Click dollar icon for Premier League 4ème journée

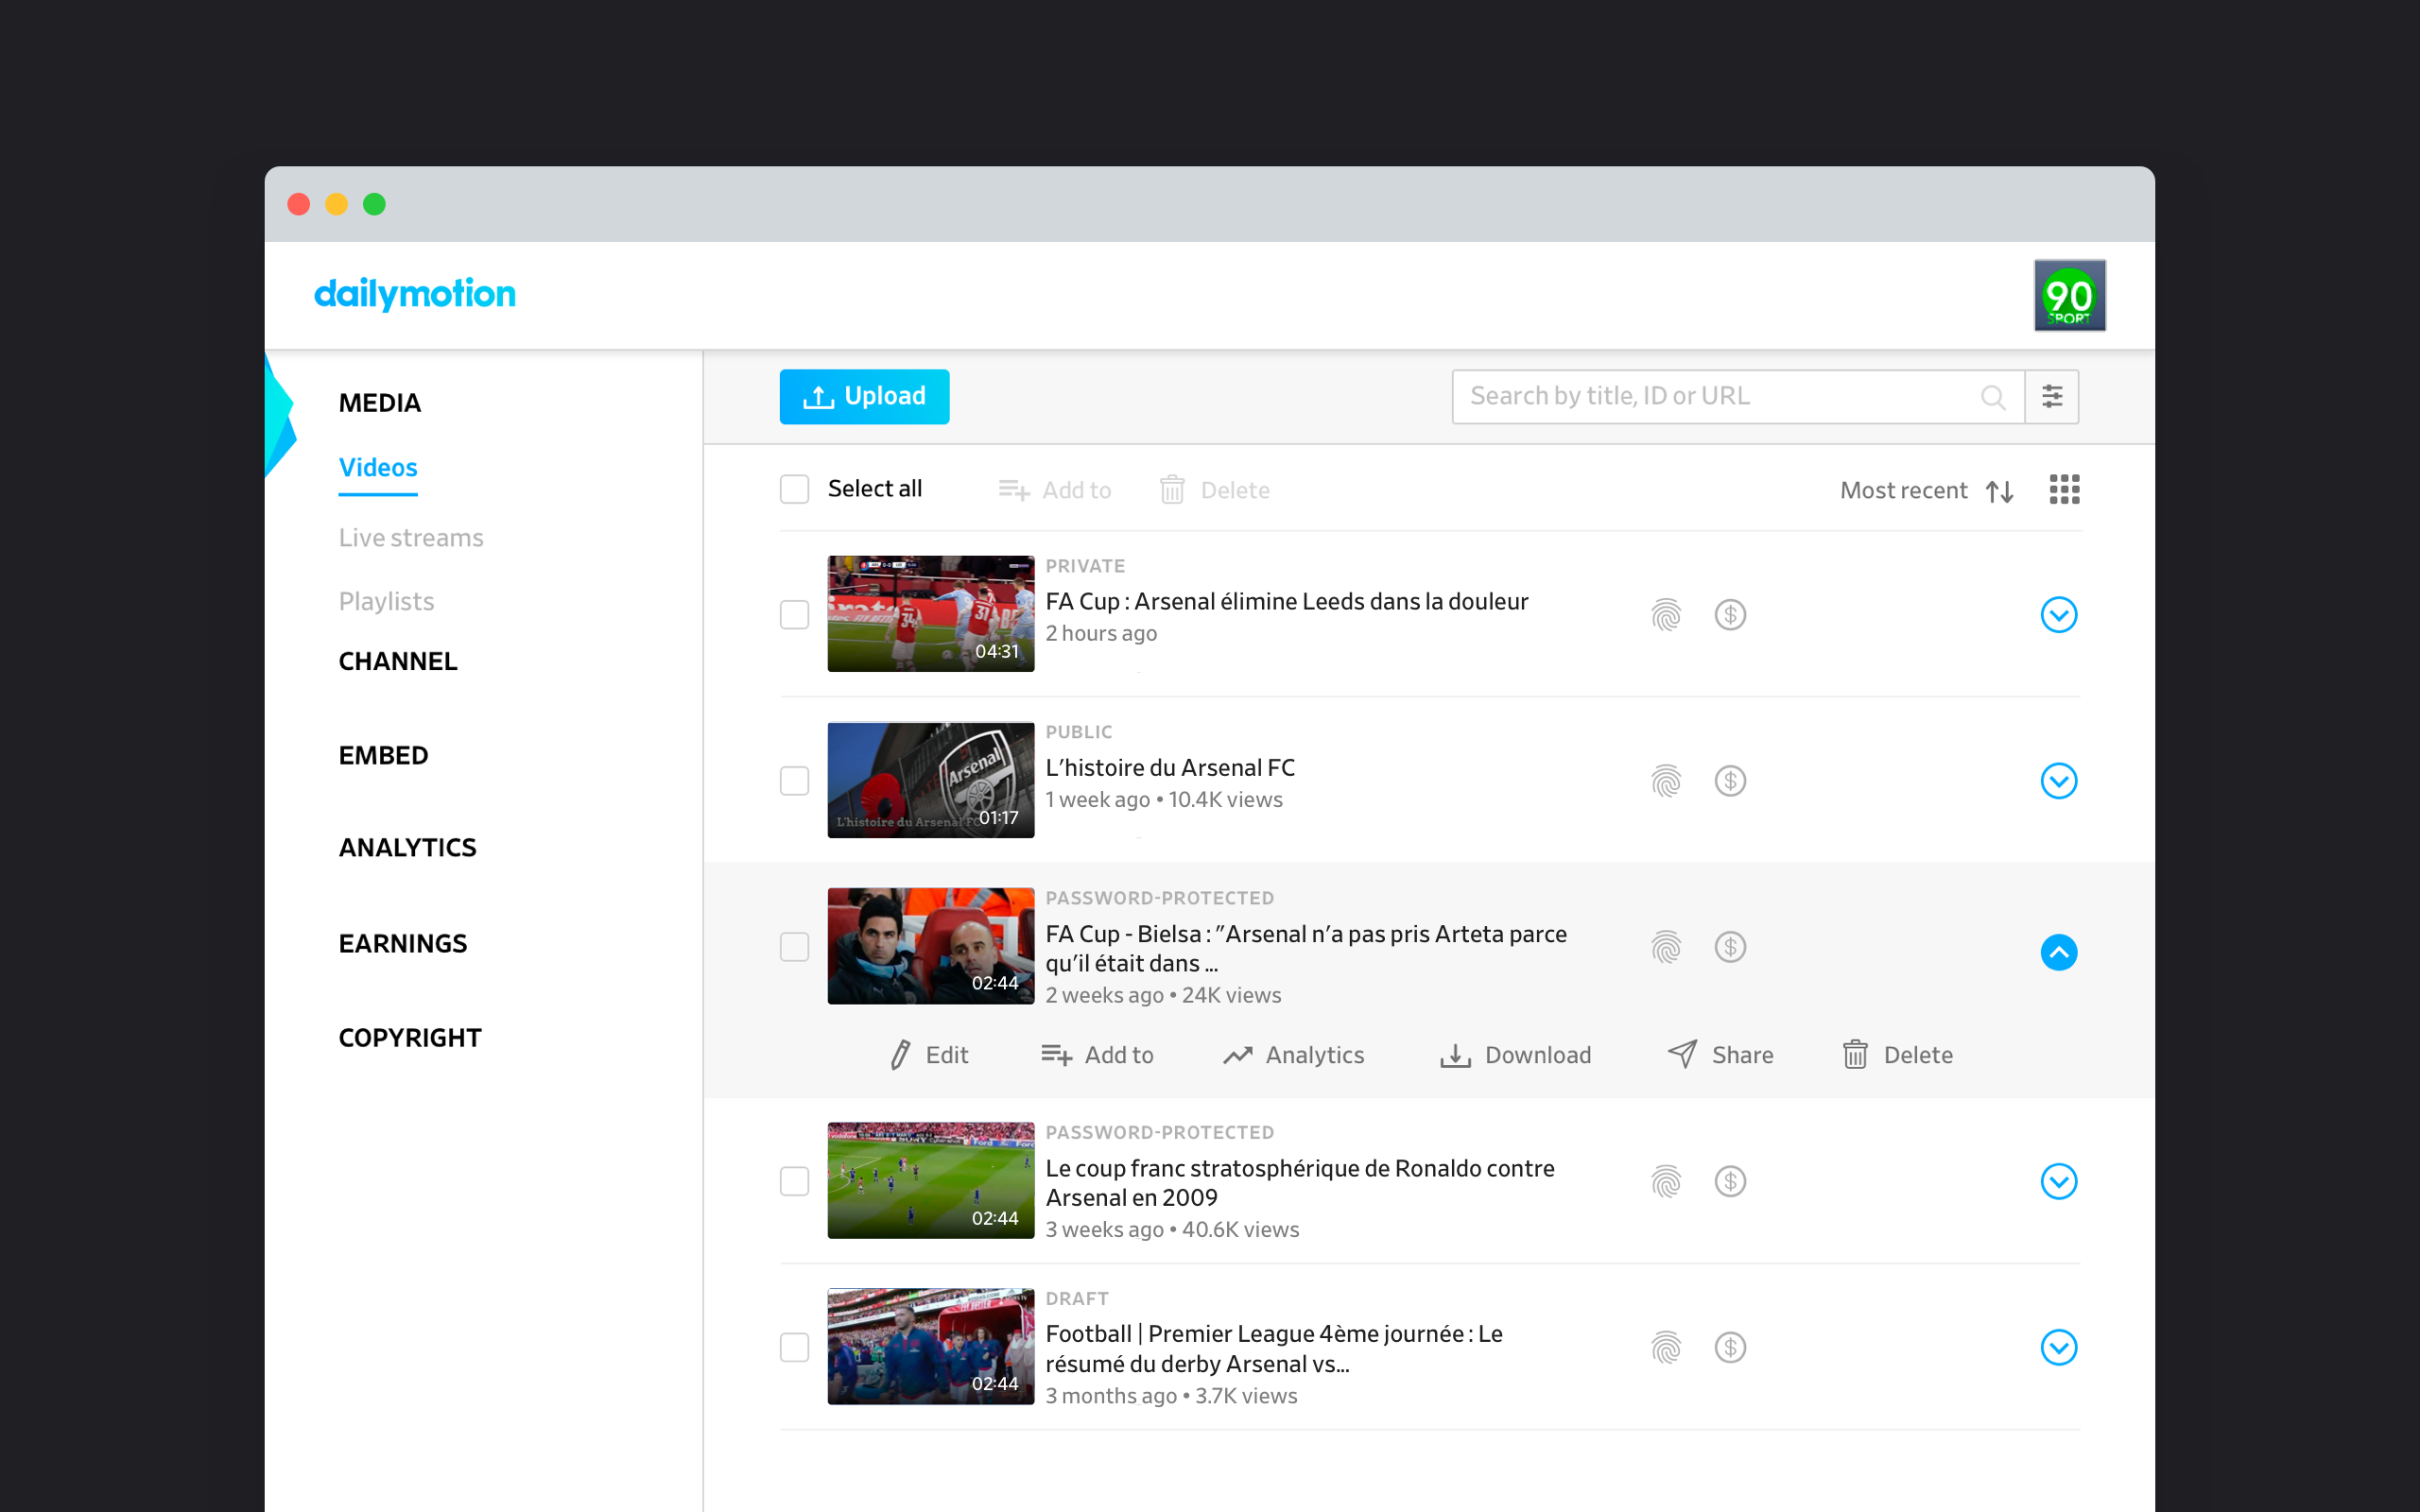pyautogui.click(x=1730, y=1347)
